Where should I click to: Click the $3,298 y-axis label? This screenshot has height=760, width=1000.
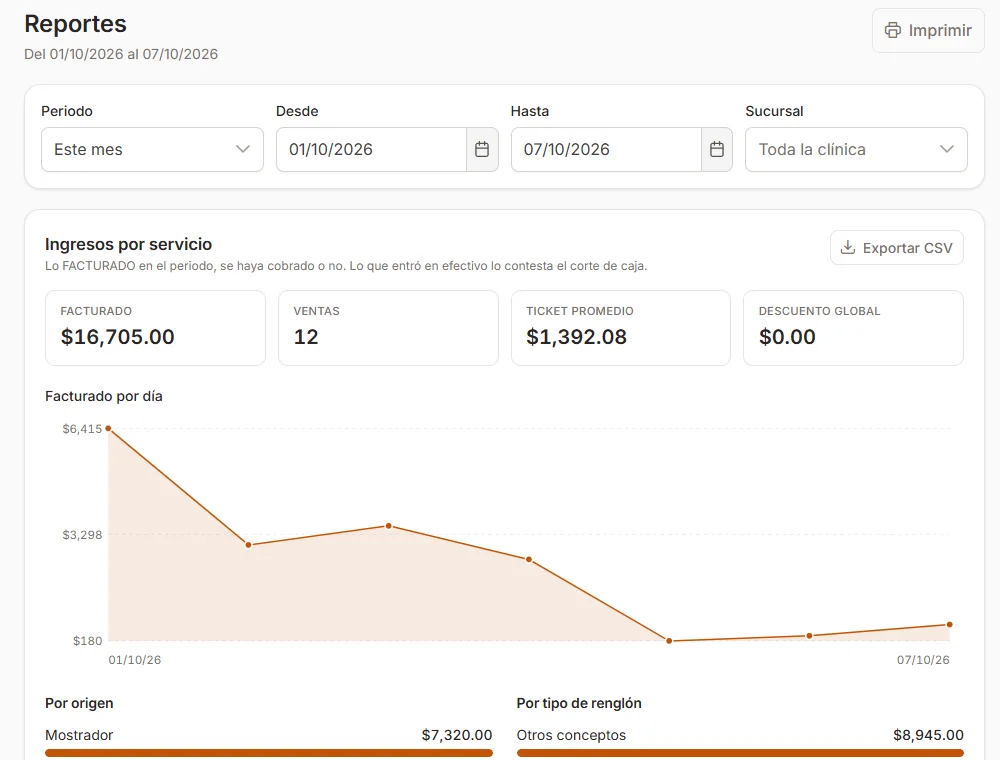pos(82,535)
